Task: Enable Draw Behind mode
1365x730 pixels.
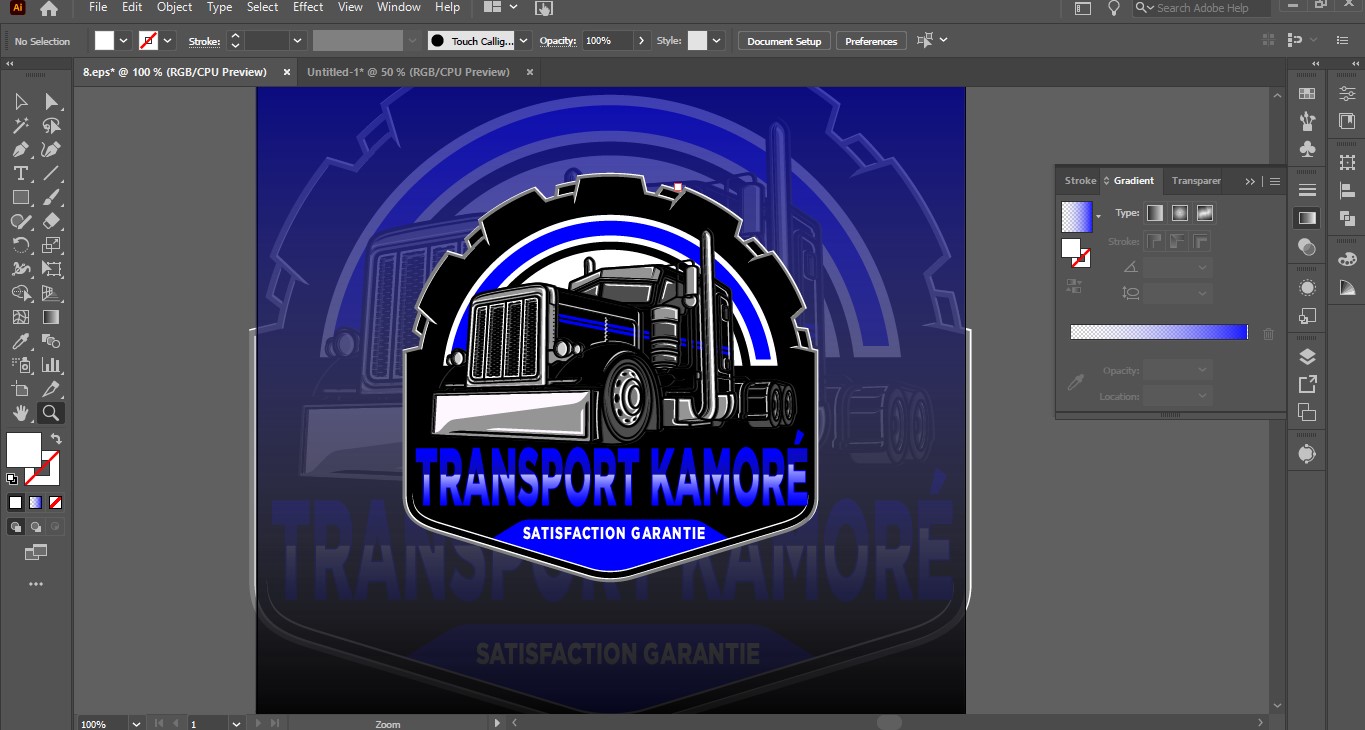Action: coord(36,526)
